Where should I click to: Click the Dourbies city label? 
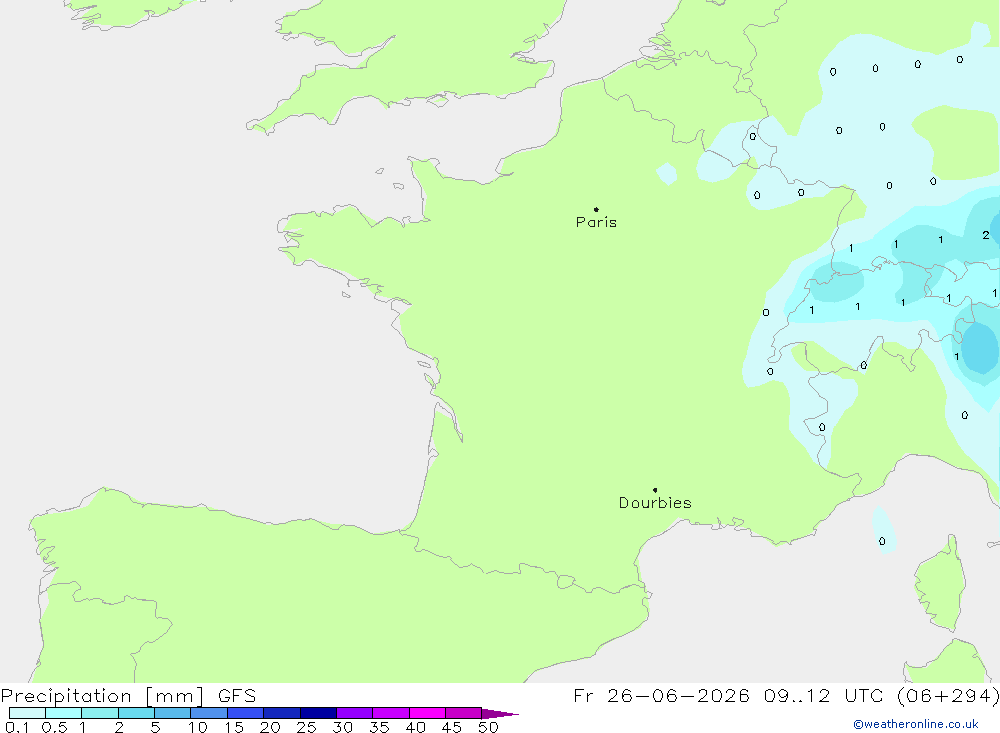[655, 503]
